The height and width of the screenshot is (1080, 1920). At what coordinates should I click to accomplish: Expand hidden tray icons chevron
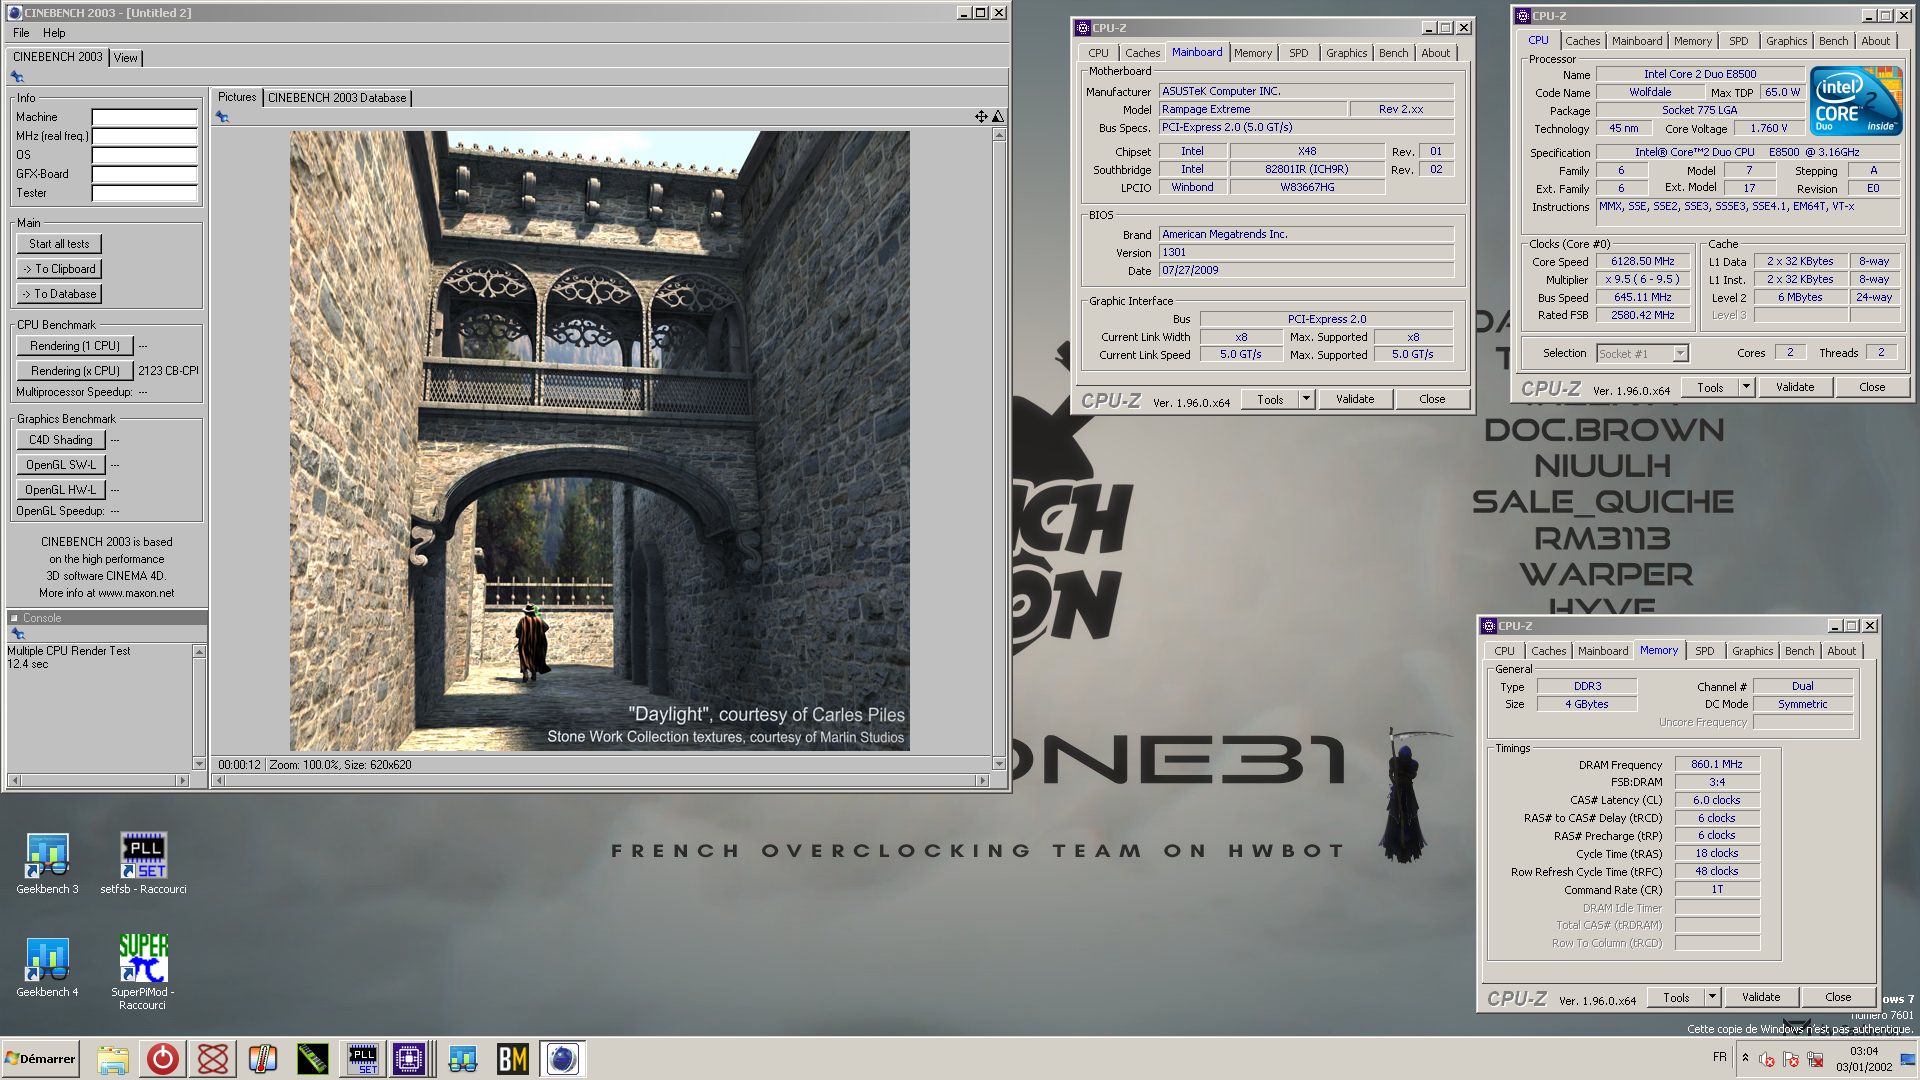pos(1745,1058)
